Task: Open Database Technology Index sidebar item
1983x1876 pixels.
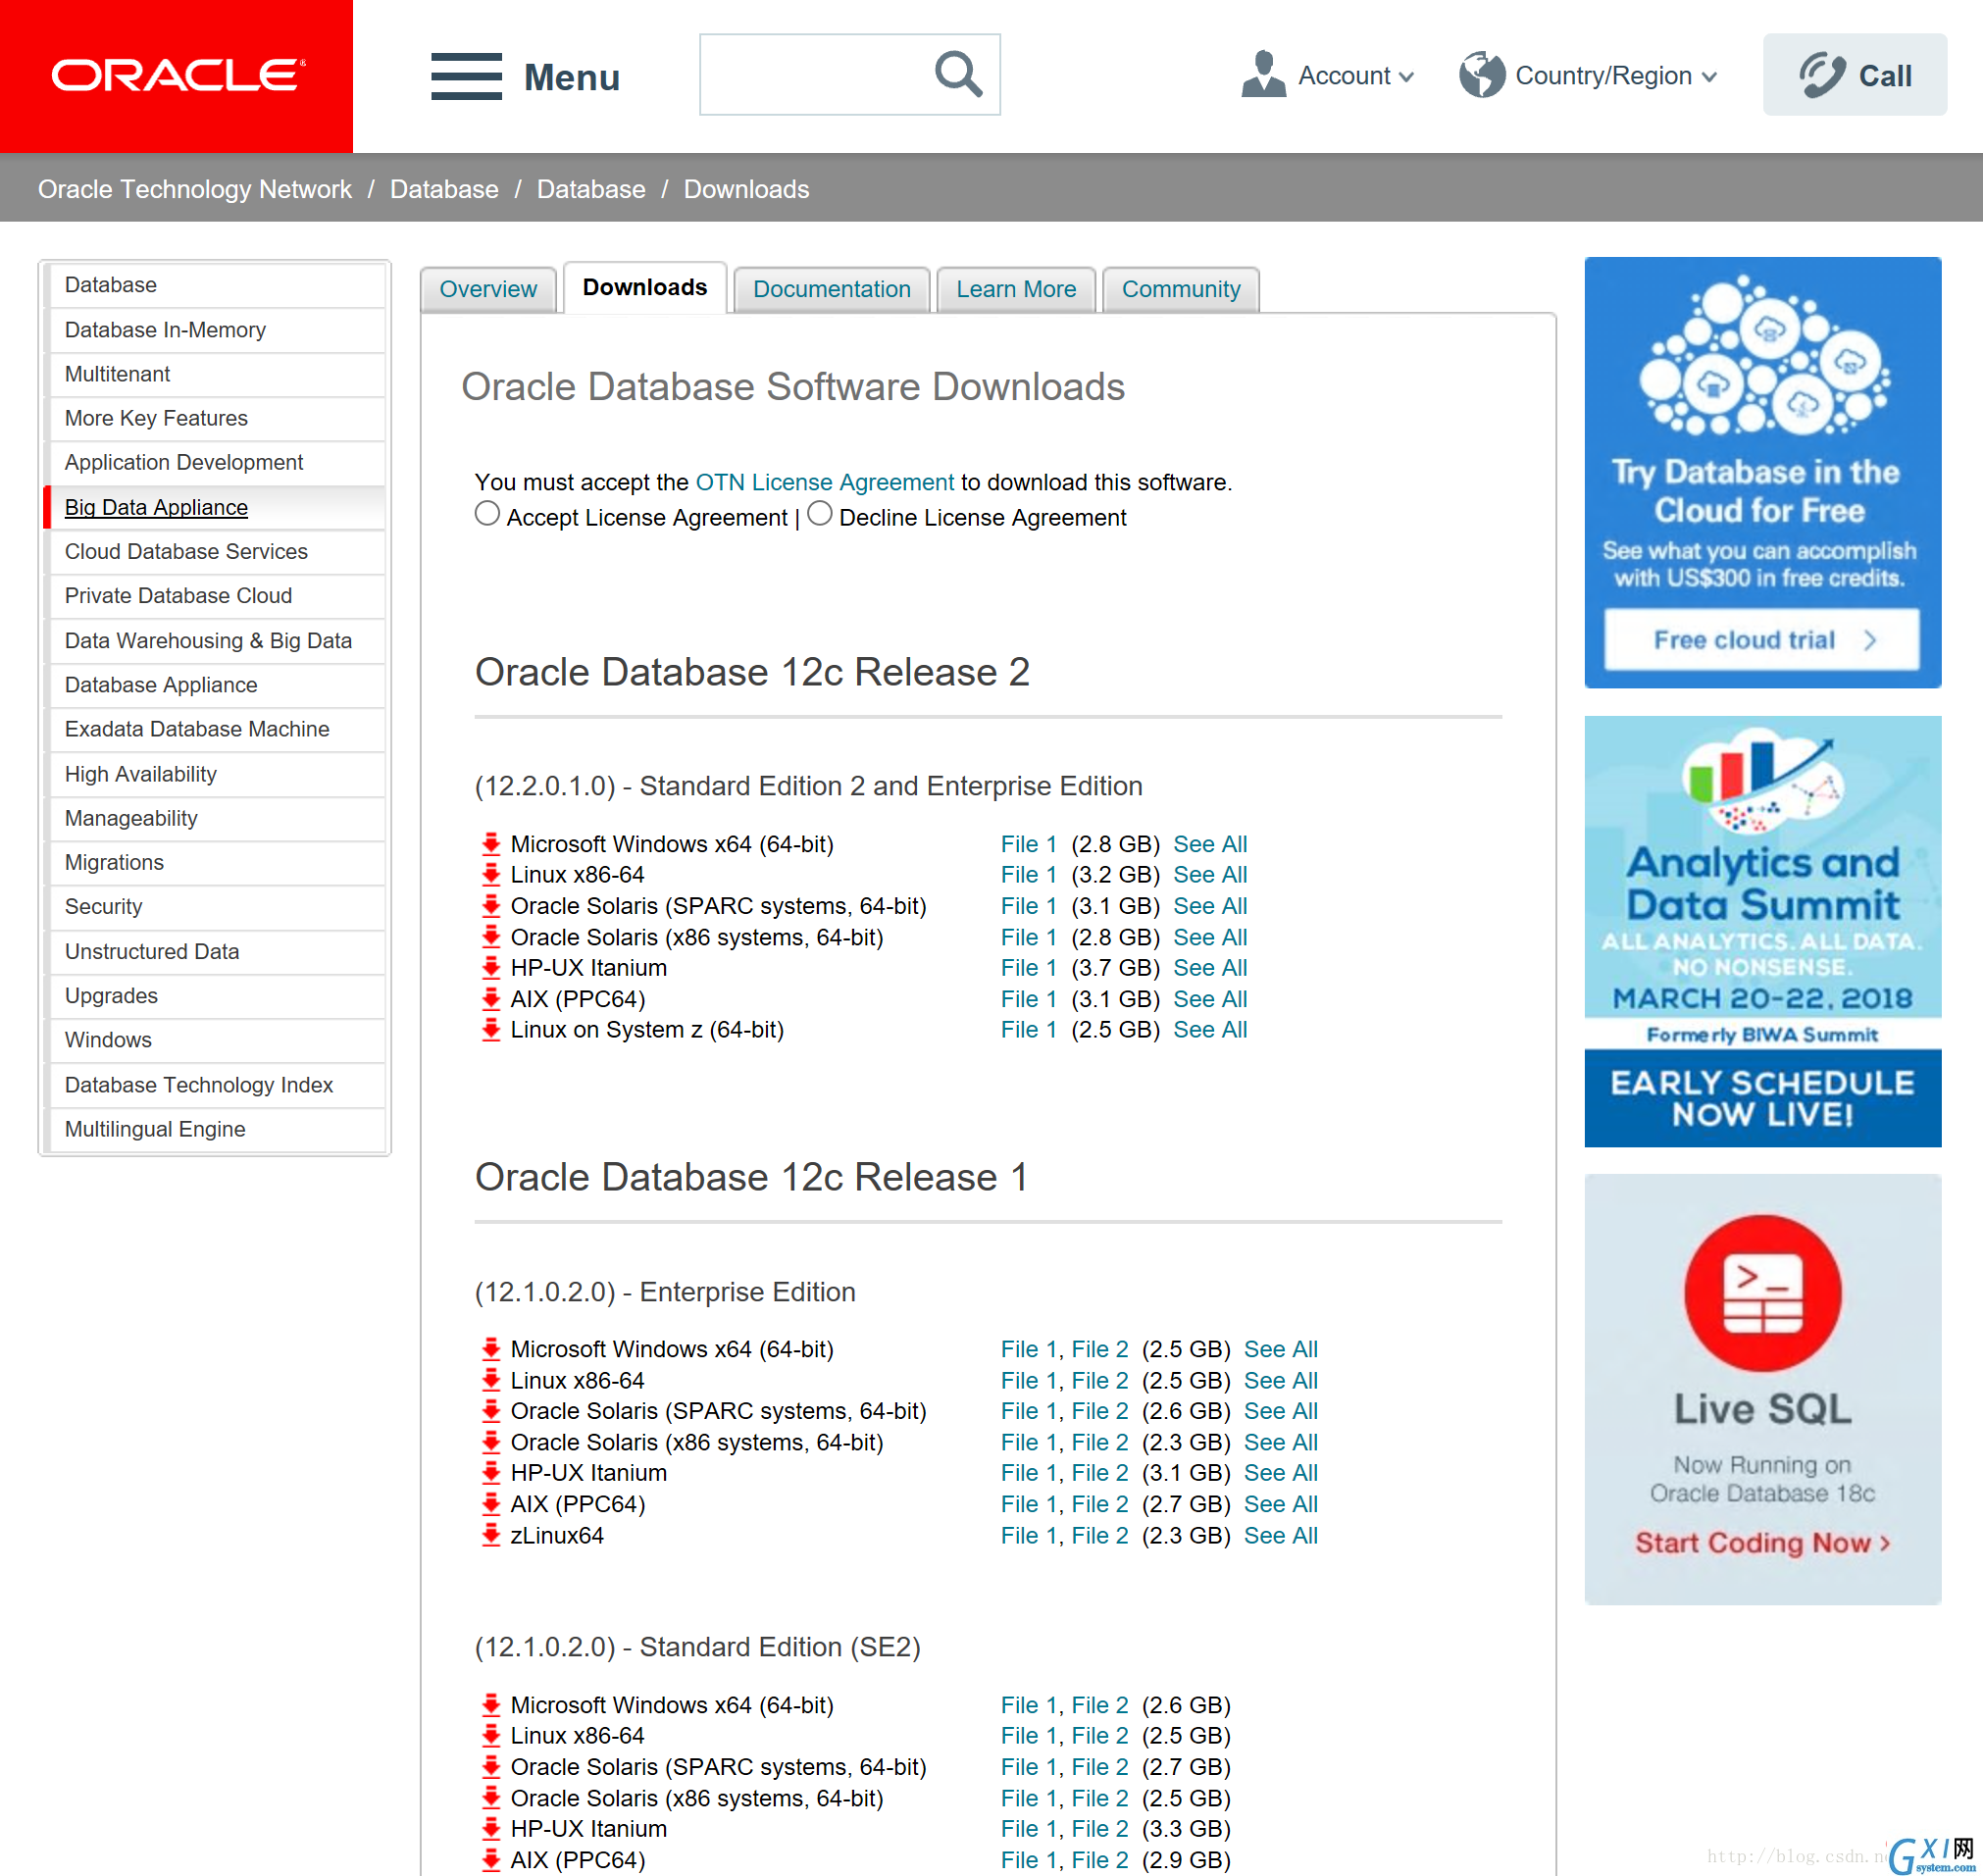Action: click(216, 1085)
